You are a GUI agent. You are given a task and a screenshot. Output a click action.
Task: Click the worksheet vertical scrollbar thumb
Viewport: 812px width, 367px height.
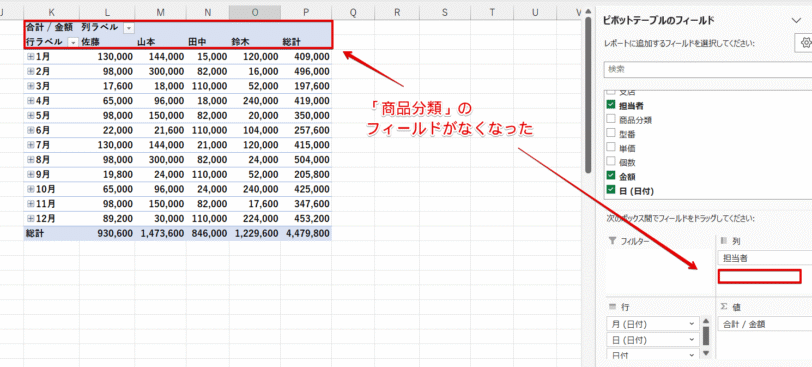coord(588,96)
